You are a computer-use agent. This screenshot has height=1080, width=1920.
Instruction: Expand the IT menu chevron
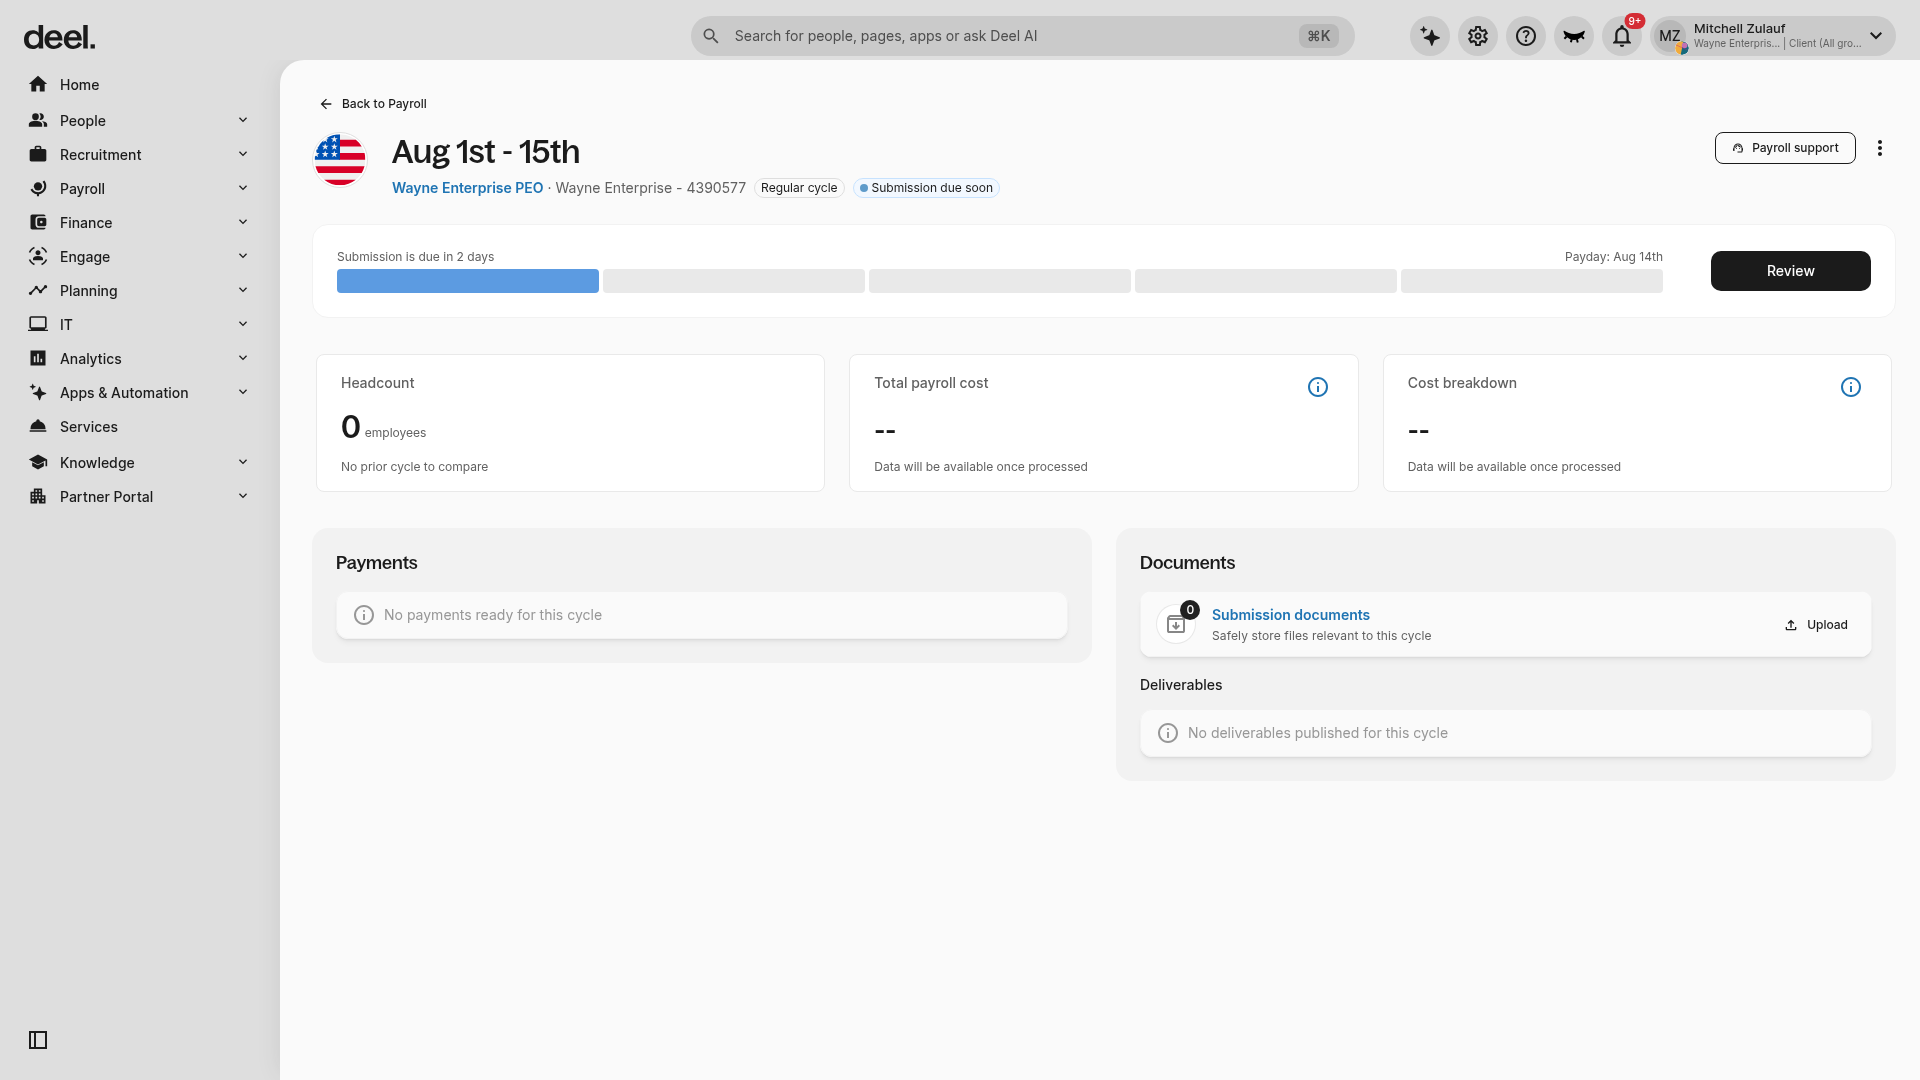[x=243, y=324]
